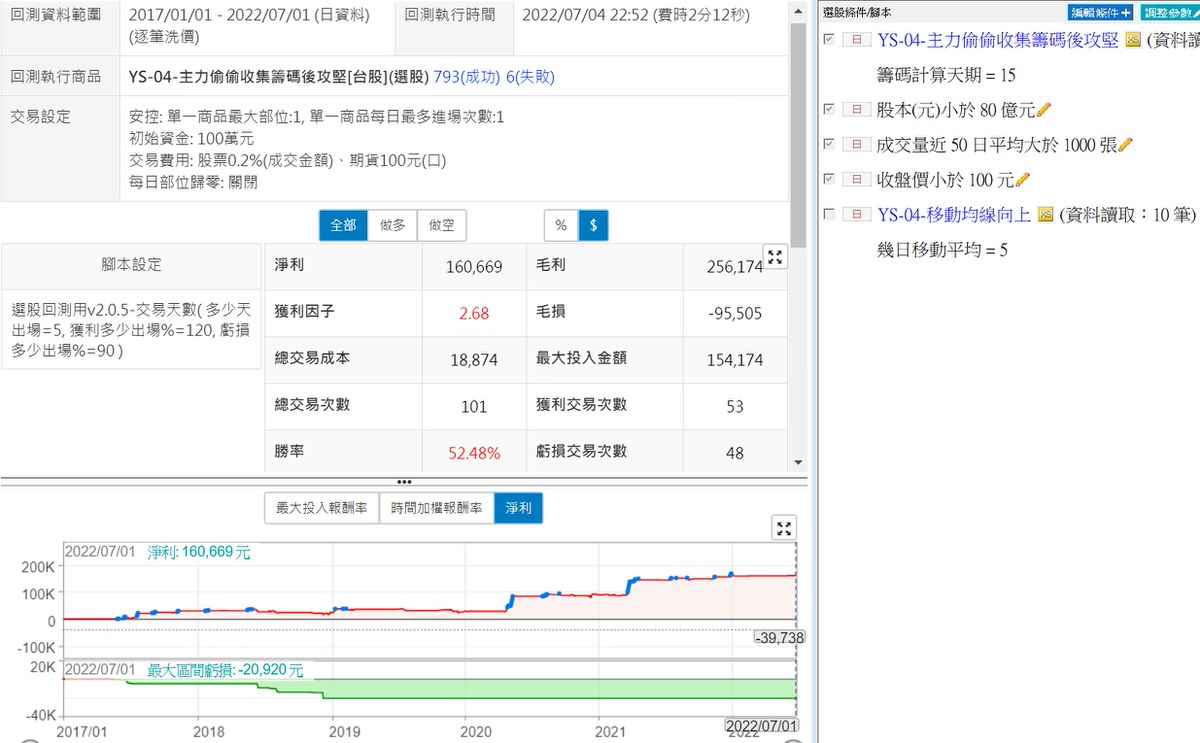This screenshot has width=1200, height=743.
Task: Click scroll-up arrow at top of results panel
Action: pyautogui.click(x=798, y=12)
